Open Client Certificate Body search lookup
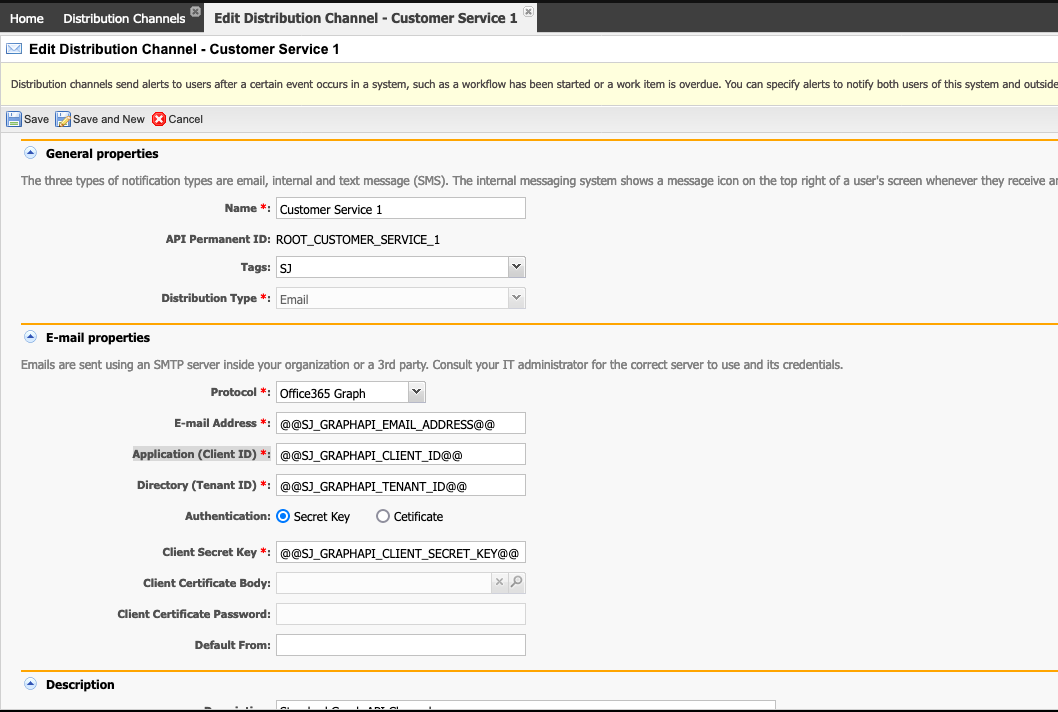Image resolution: width=1058 pixels, height=712 pixels. [516, 582]
